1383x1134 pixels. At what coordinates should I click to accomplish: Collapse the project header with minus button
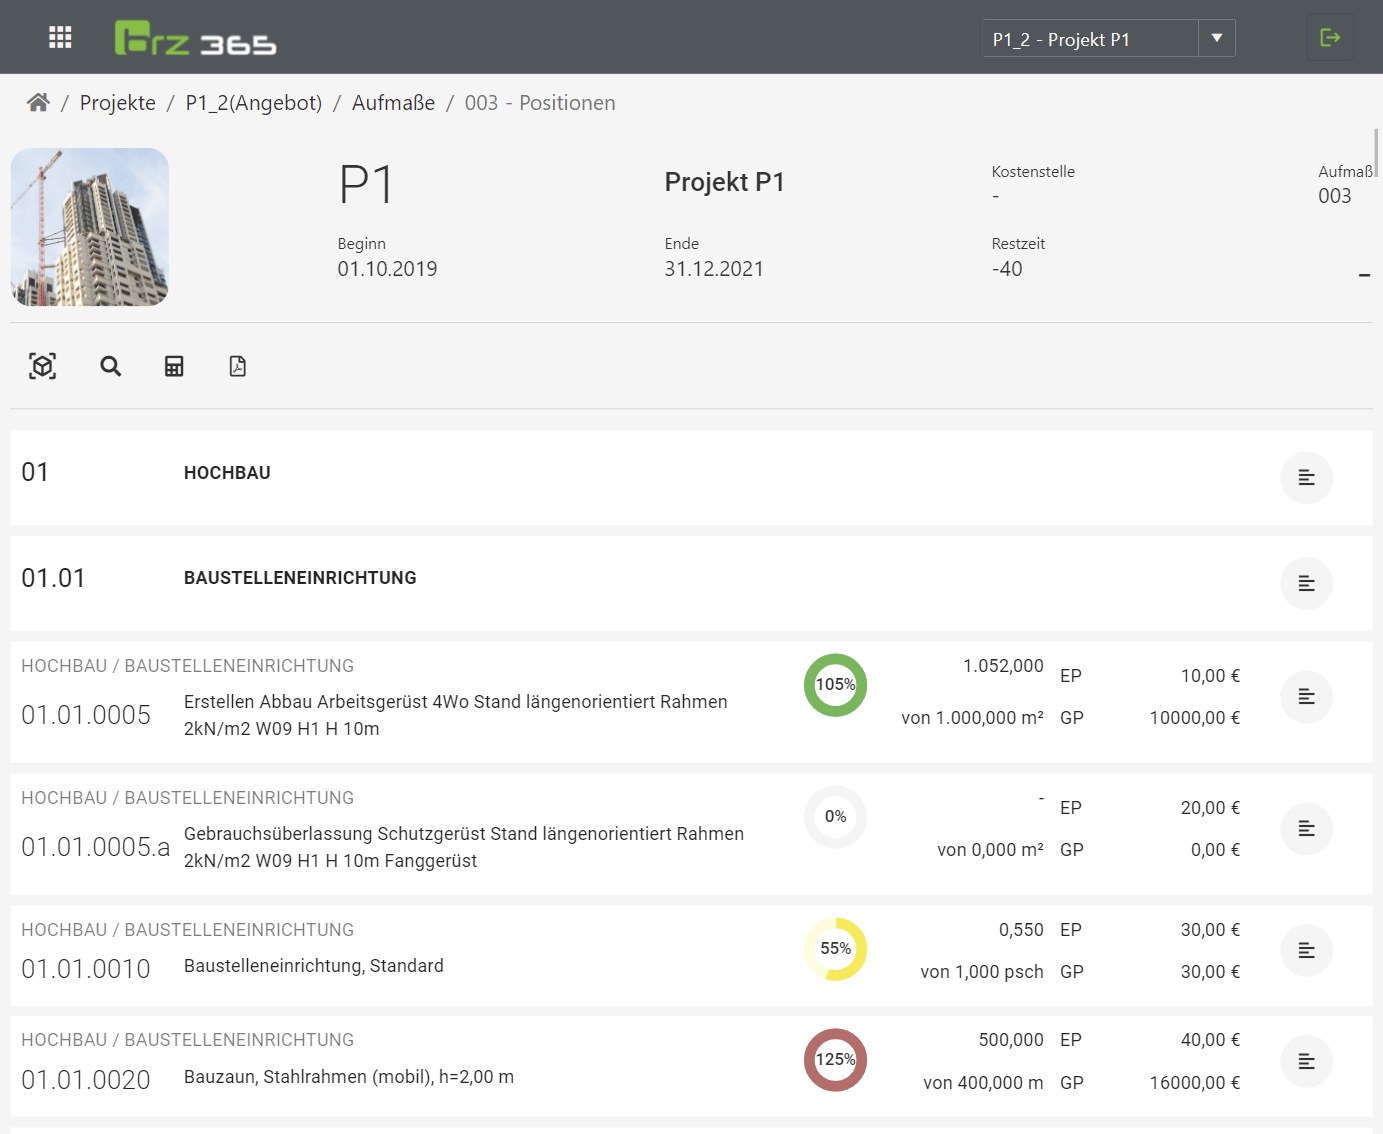(x=1364, y=275)
